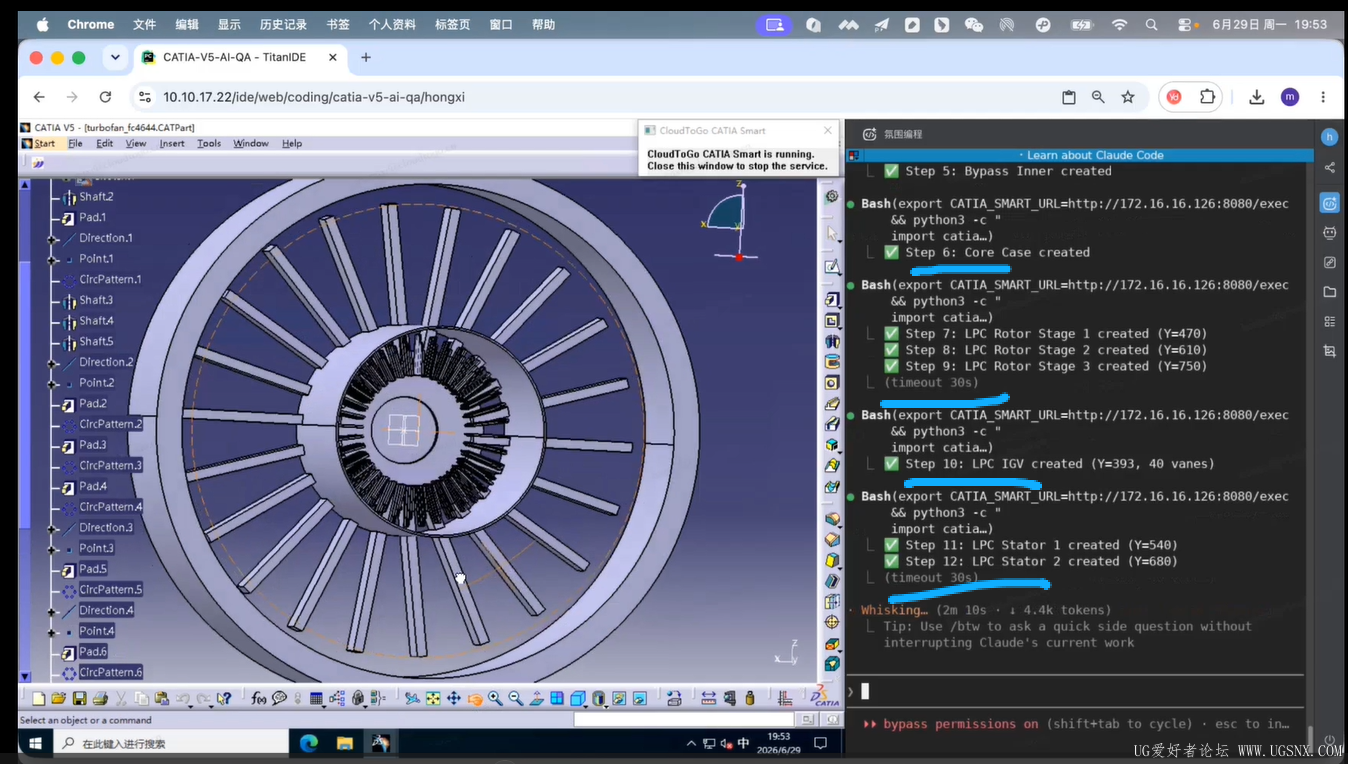
Task: Open the Chrome tab search dropdown arrow
Action: (x=115, y=58)
